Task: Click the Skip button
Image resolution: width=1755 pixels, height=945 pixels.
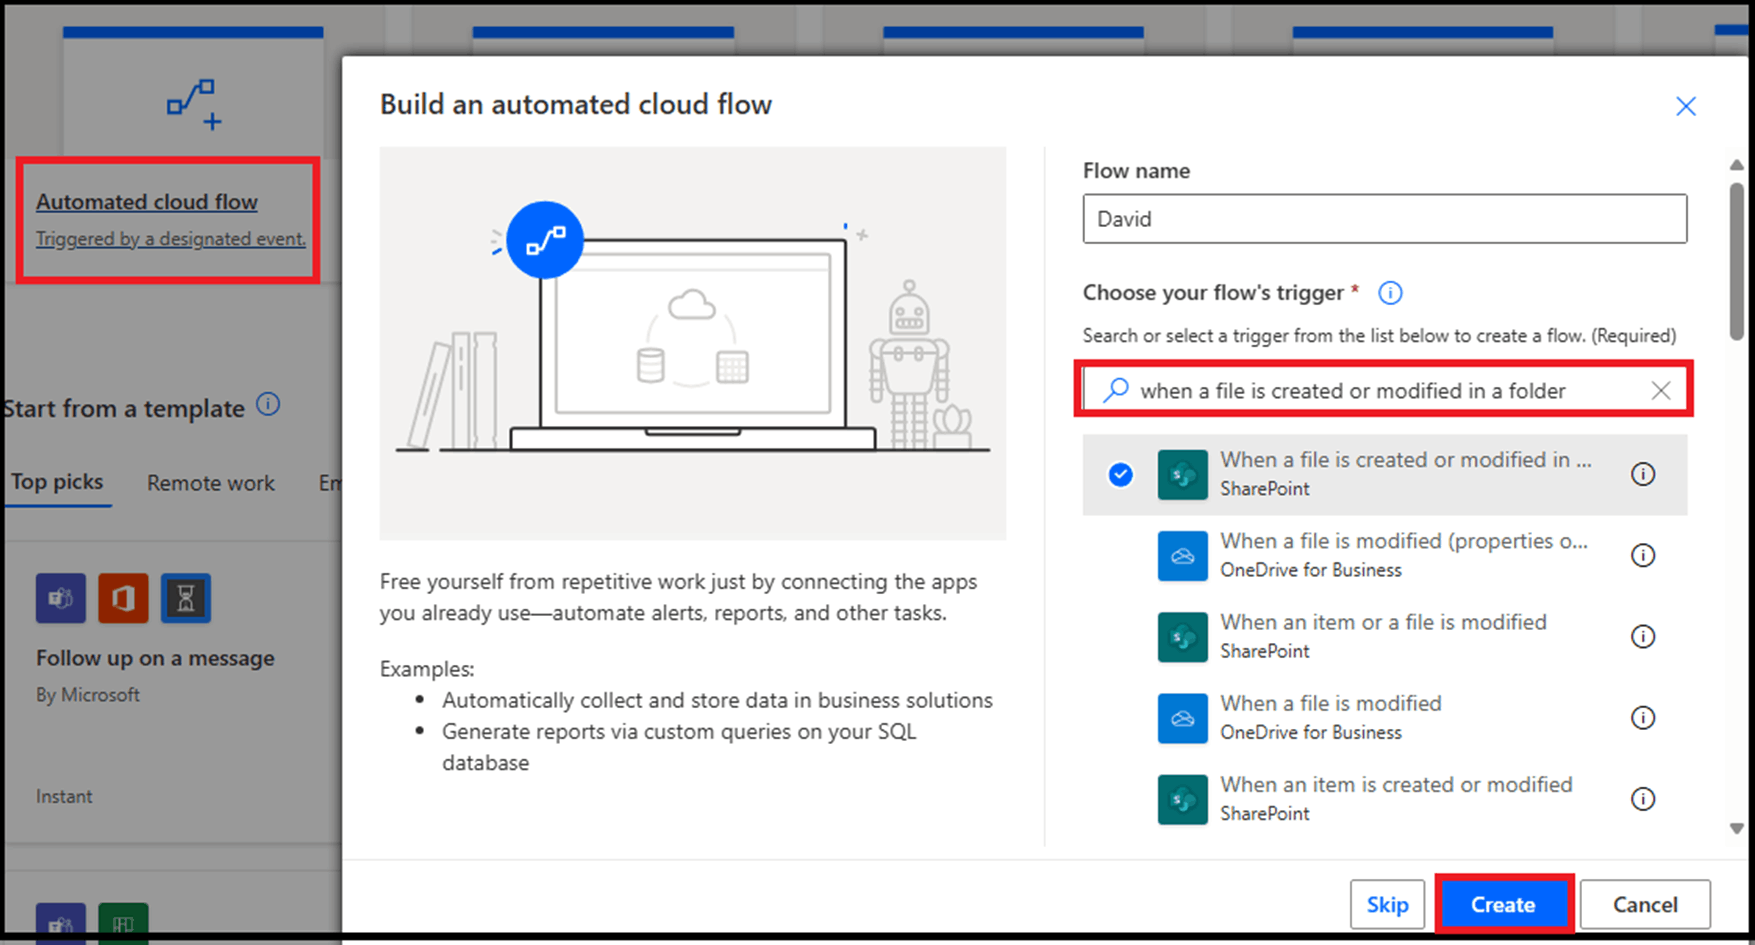Action: [x=1387, y=904]
